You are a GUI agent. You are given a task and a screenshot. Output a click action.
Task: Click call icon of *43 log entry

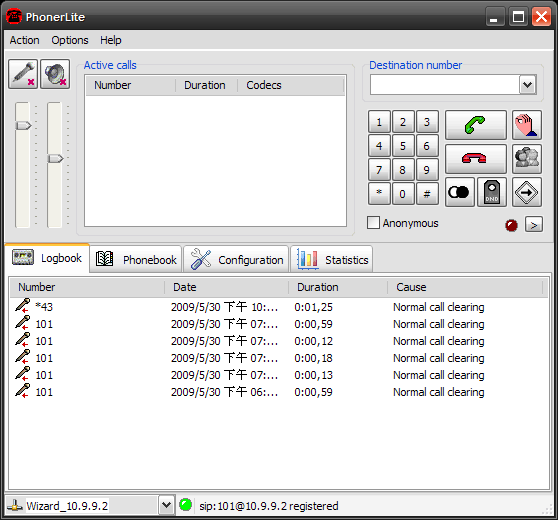22,306
